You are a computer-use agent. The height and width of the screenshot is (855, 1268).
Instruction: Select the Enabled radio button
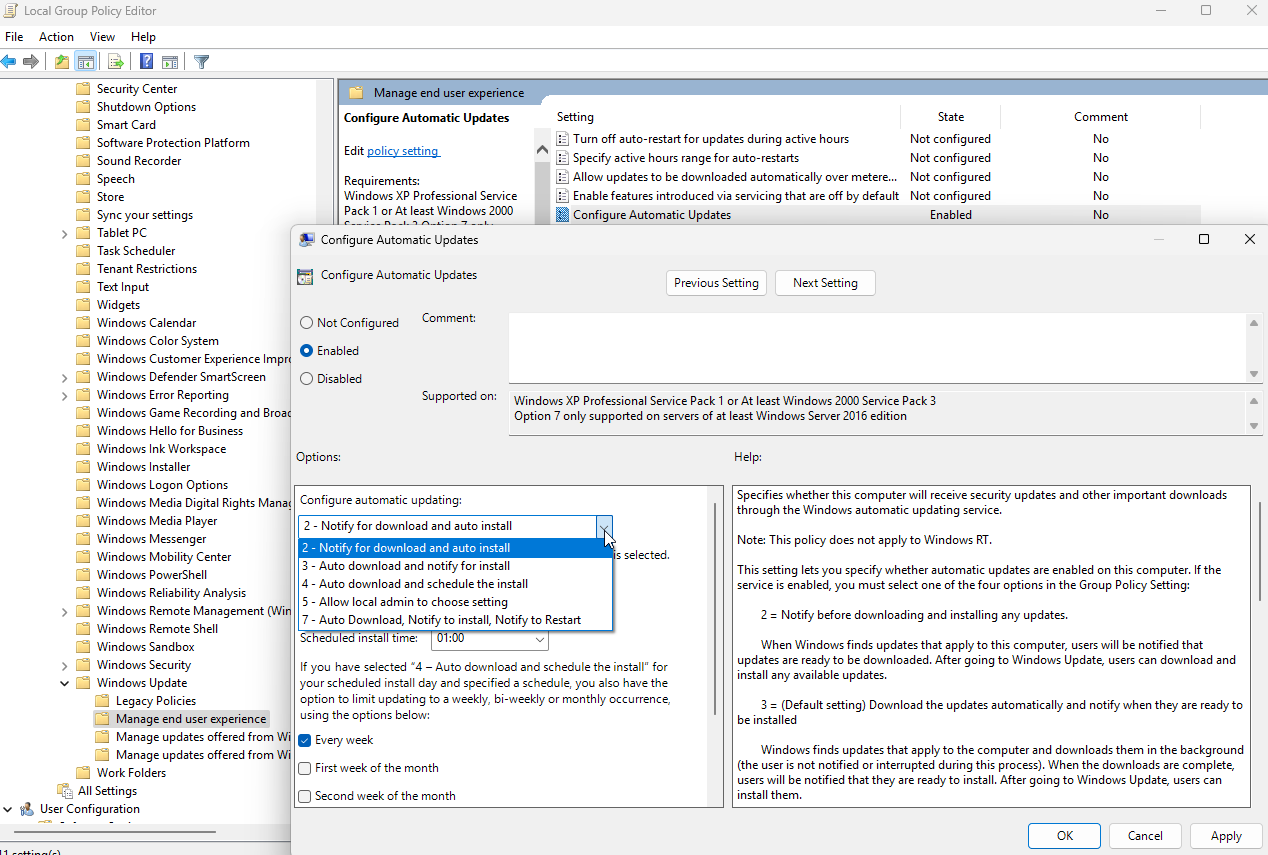click(x=306, y=351)
